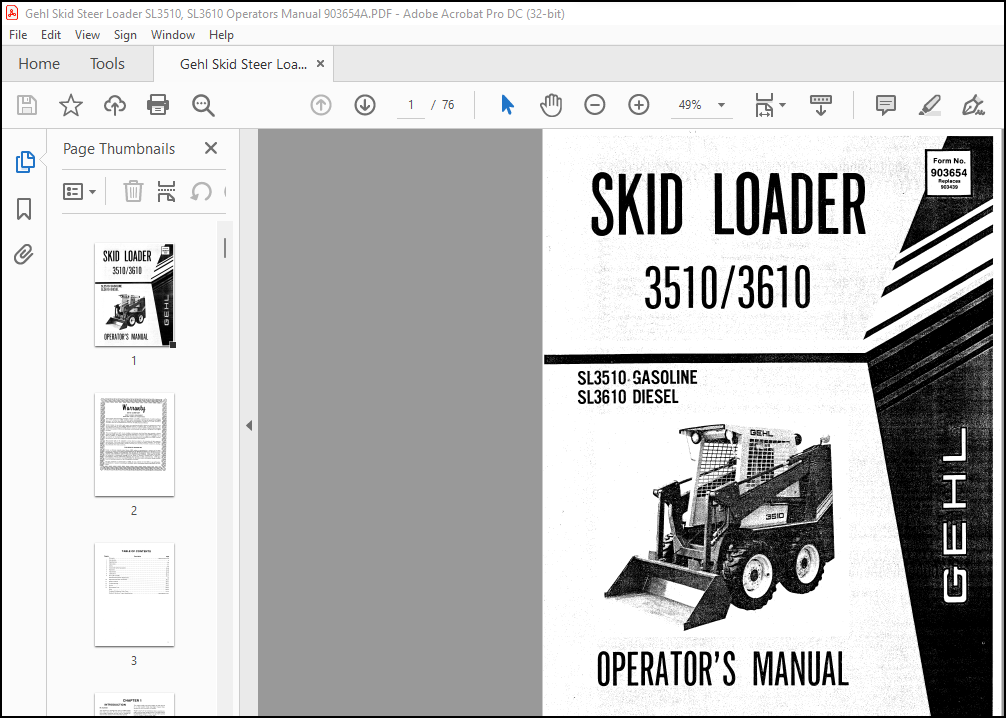Switch to the Tools tab

tap(107, 64)
